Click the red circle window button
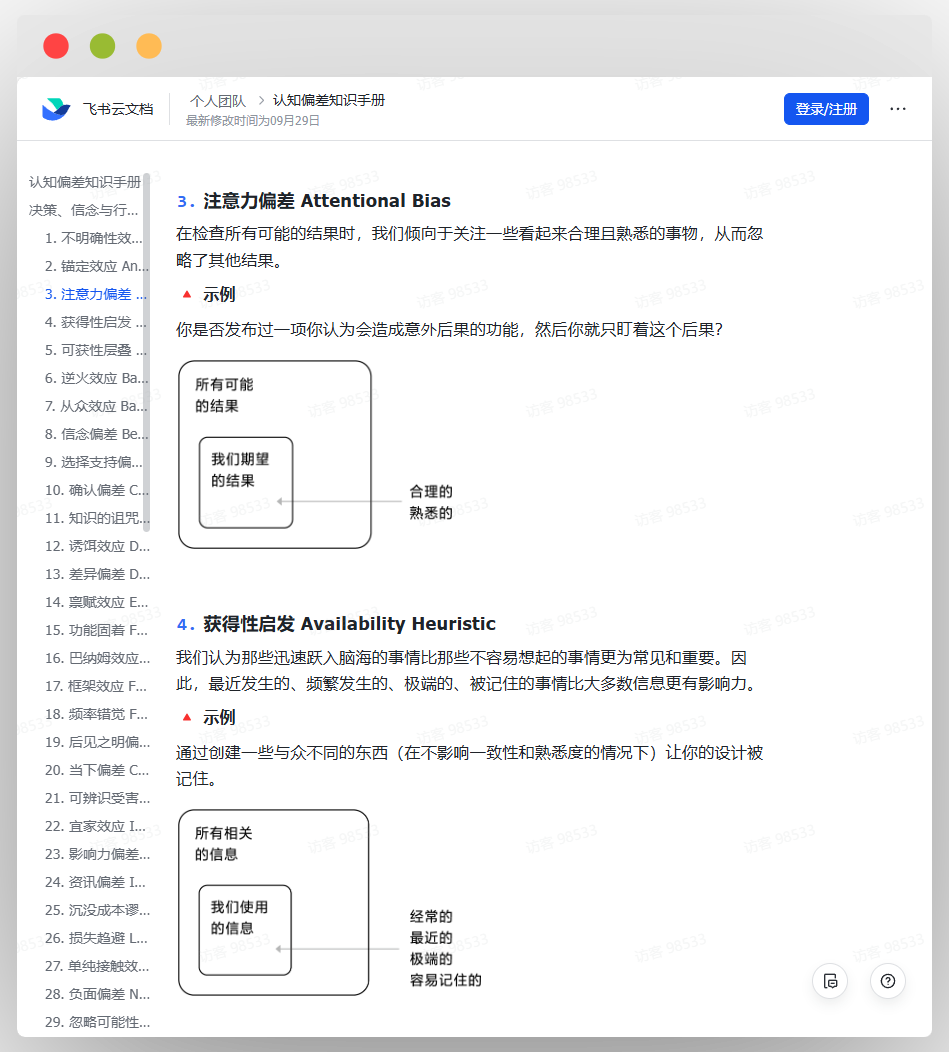This screenshot has height=1052, width=949. coord(56,46)
